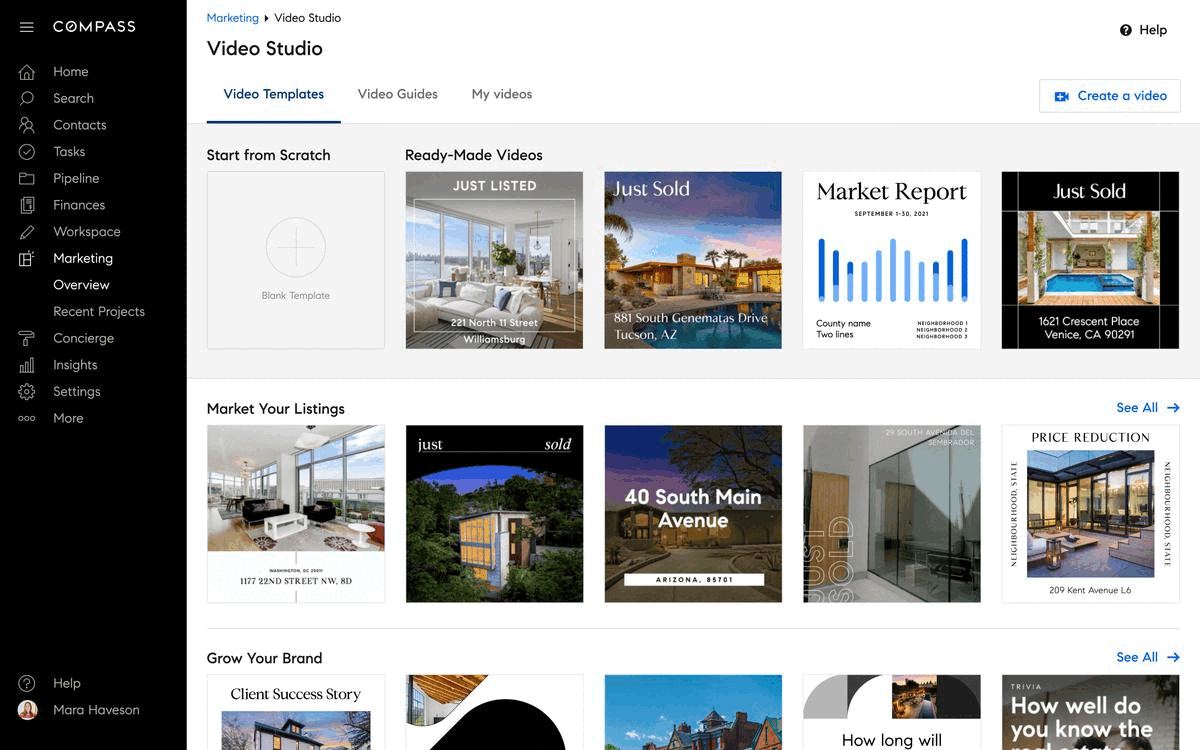The image size is (1200, 750).
Task: Open the My videos tab
Action: coord(502,94)
